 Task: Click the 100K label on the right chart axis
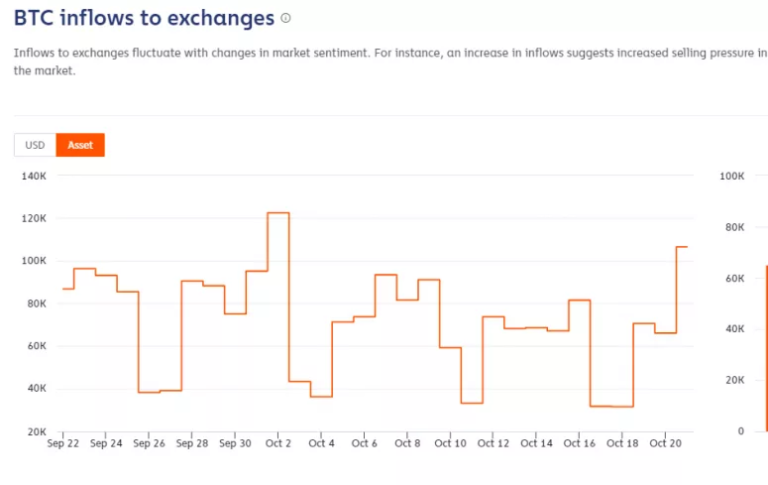732,176
